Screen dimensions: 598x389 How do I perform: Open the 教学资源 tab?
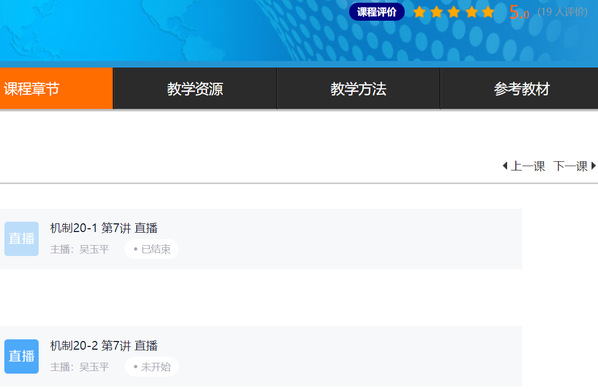195,88
